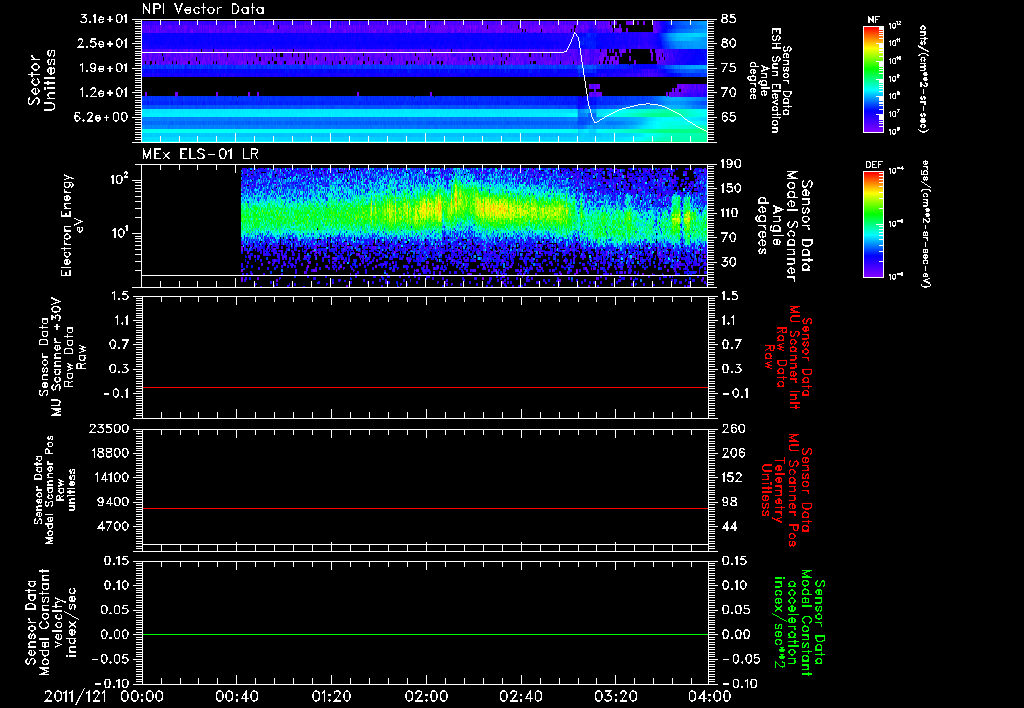
Task: Click the "02:40" time tick label
Action: pos(520,696)
